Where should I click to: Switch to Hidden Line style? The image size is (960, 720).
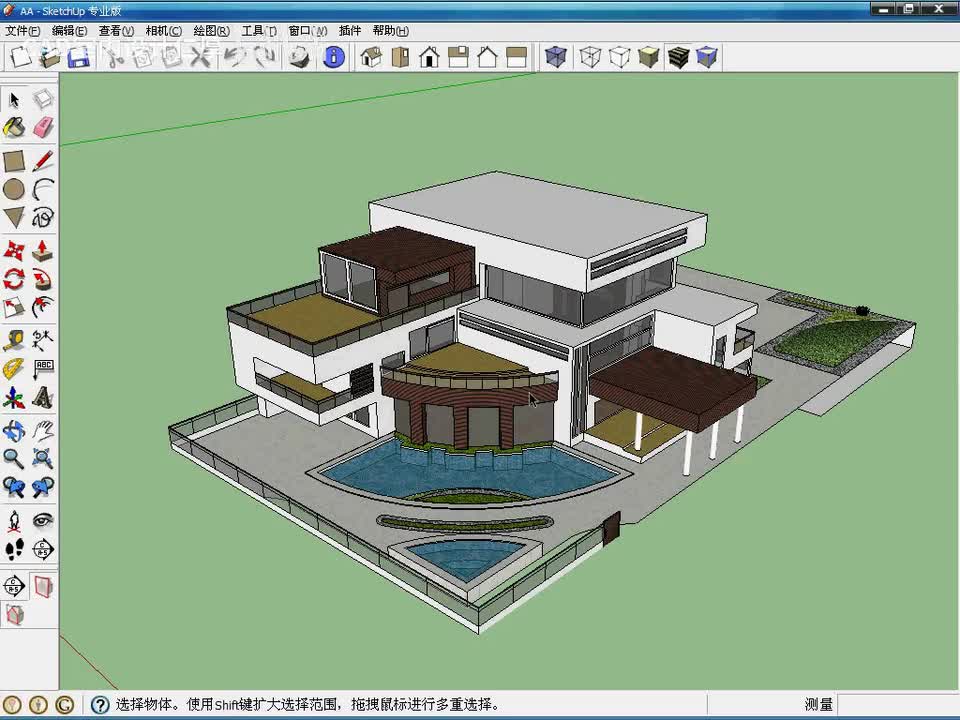[x=620, y=57]
